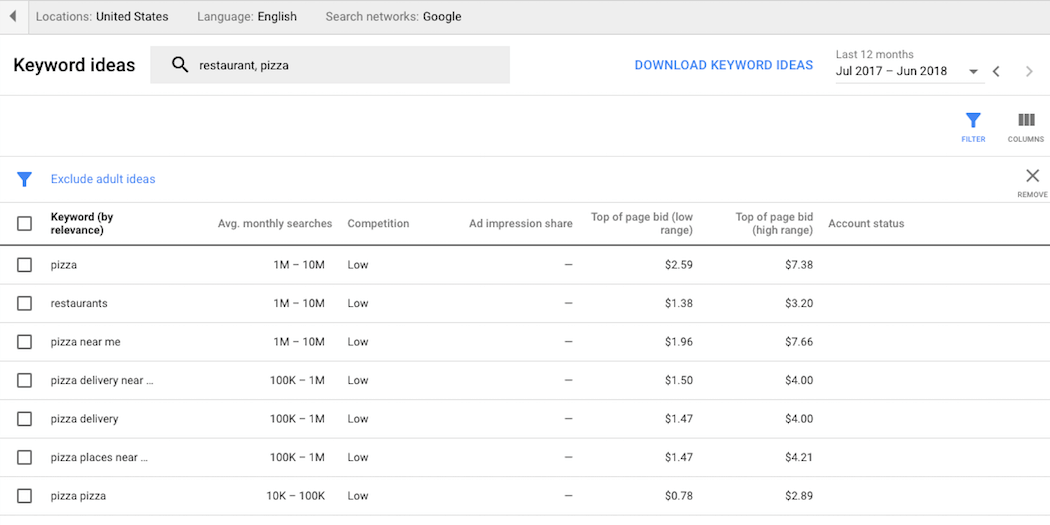Viewport: 1050px width, 525px height.
Task: Click the back arrow in top bar
Action: pyautogui.click(x=12, y=17)
